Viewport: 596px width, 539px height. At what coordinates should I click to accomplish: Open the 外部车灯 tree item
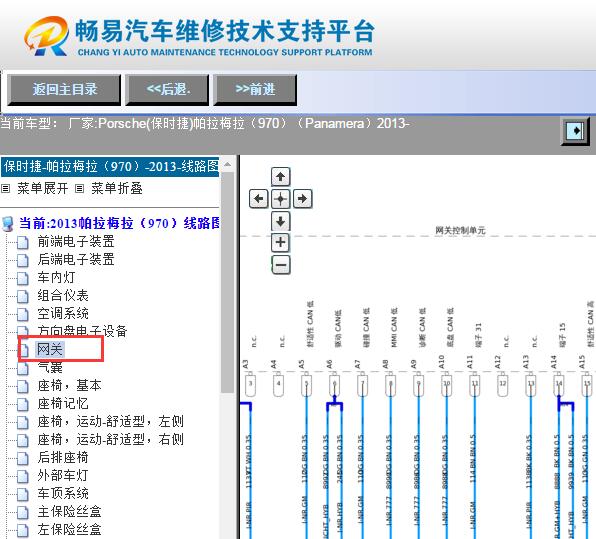click(63, 476)
